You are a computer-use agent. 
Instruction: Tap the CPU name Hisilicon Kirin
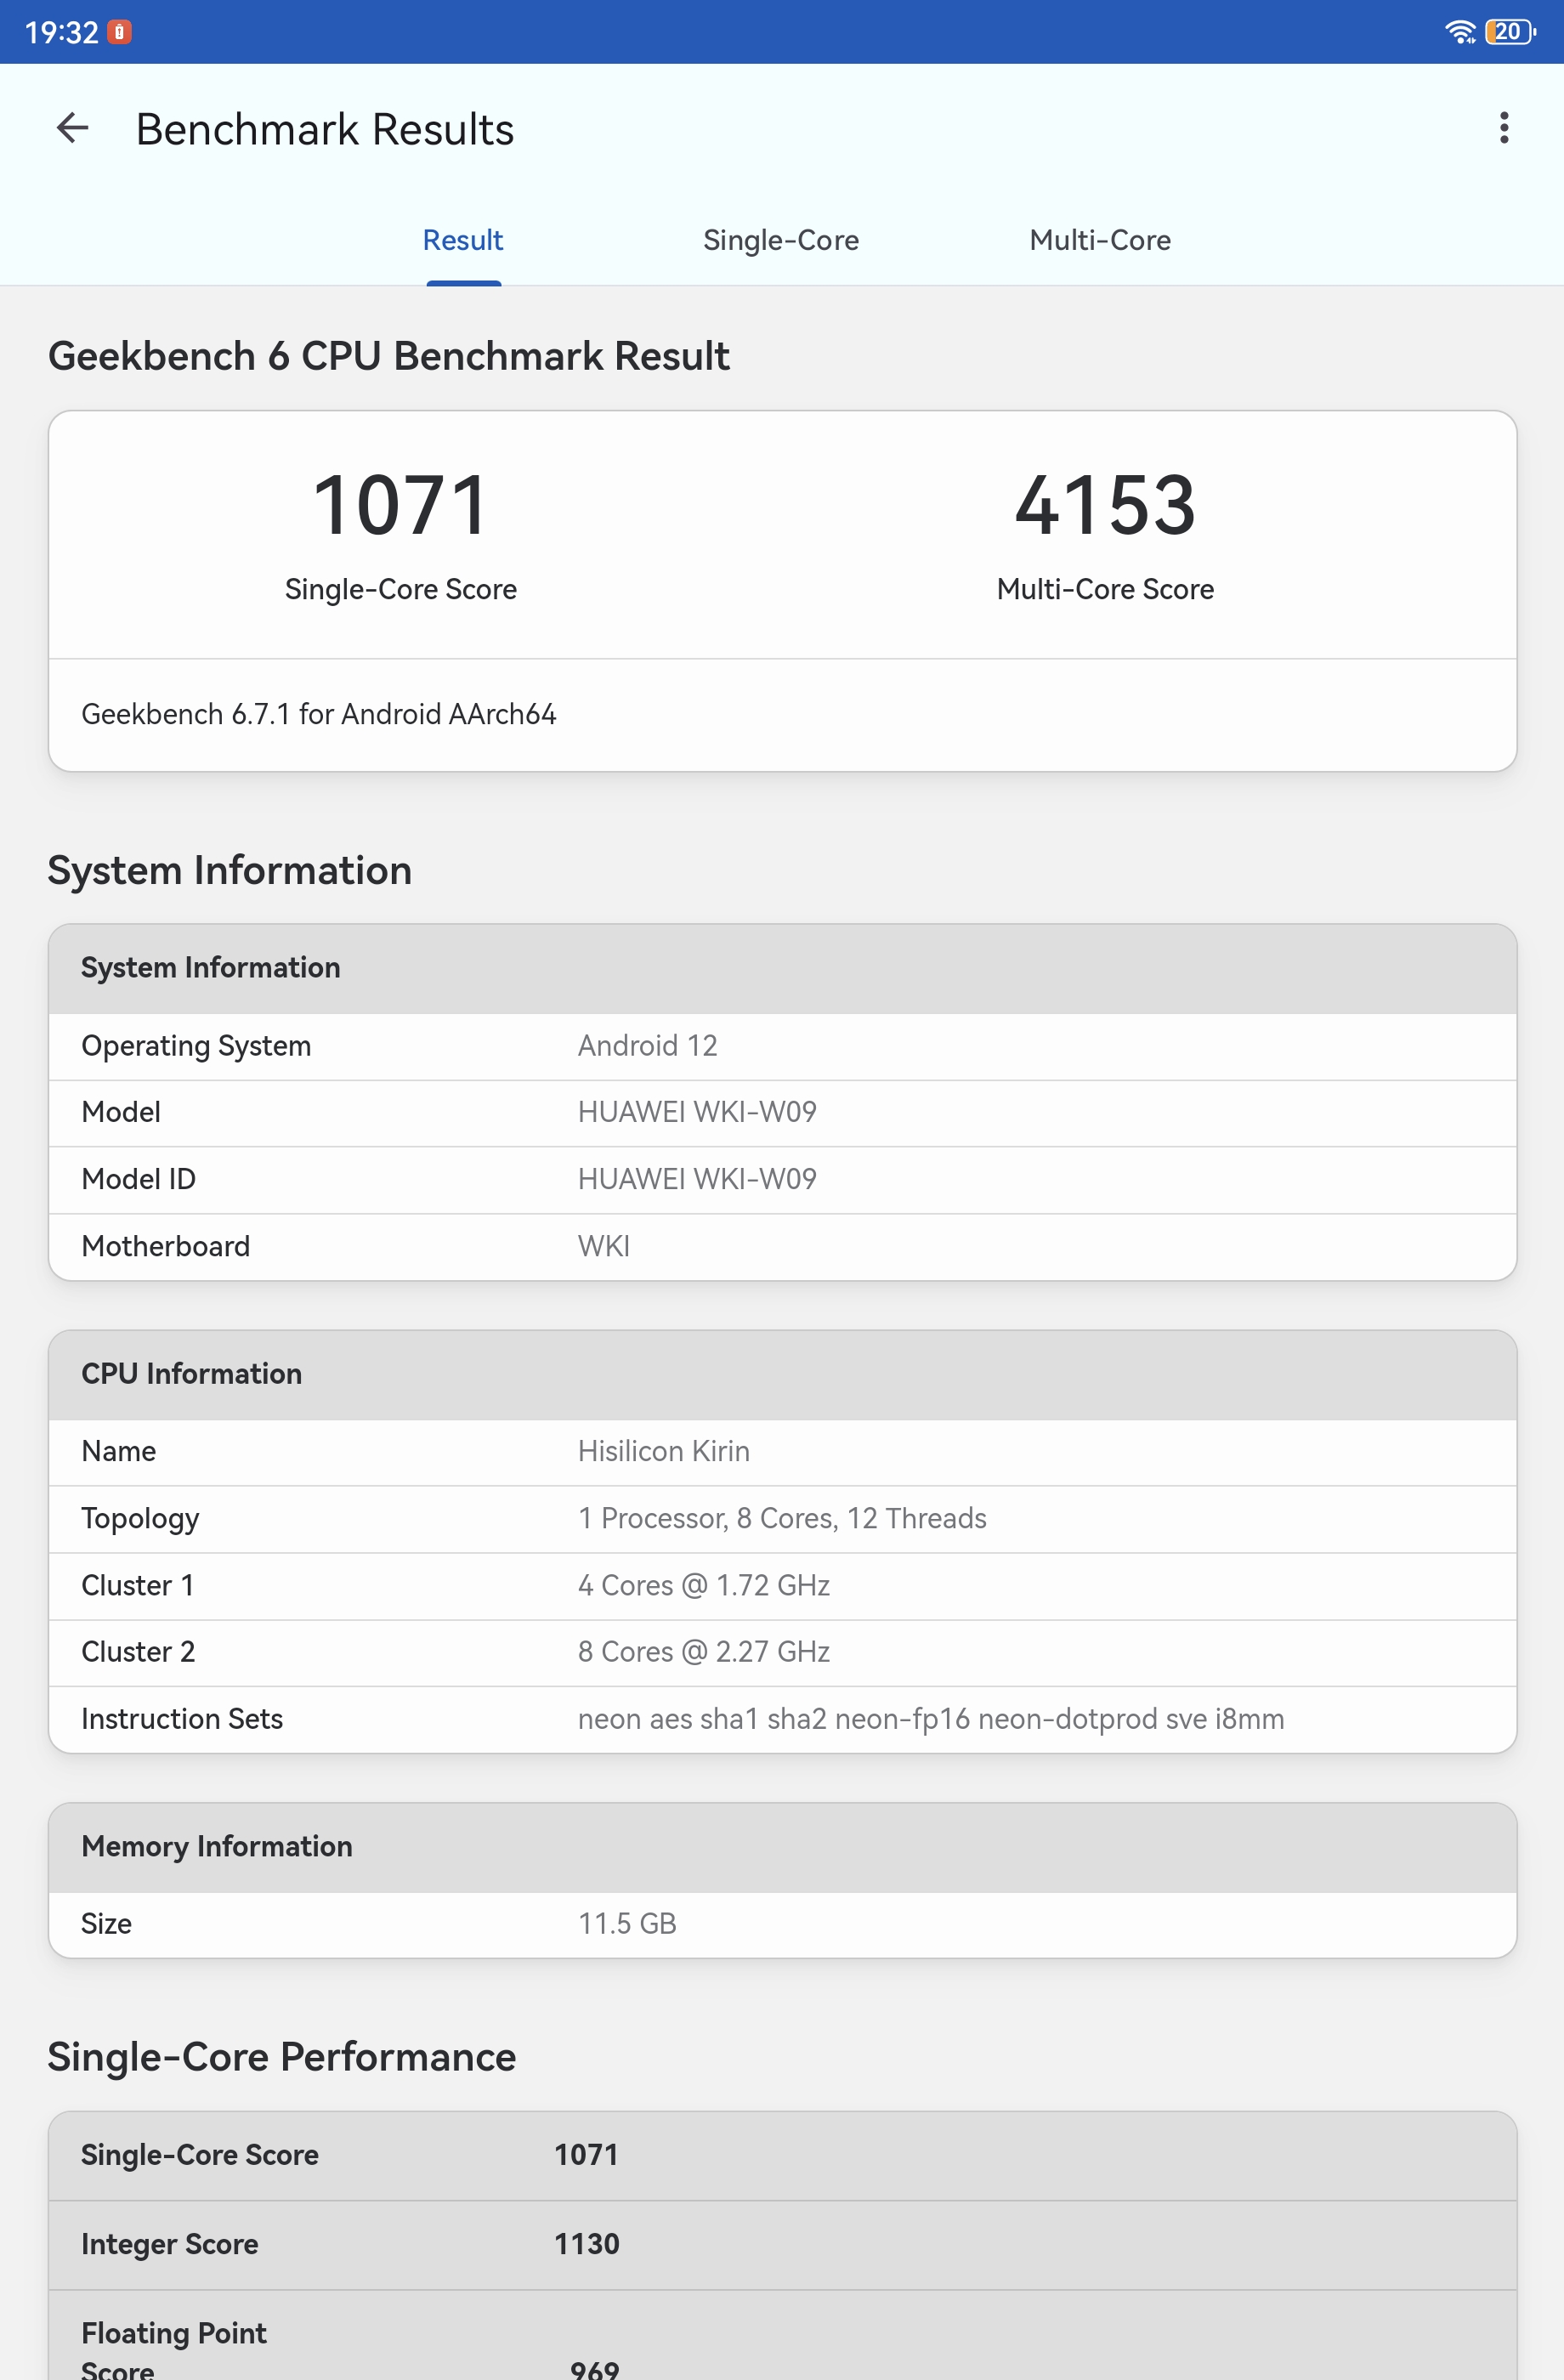(x=664, y=1451)
